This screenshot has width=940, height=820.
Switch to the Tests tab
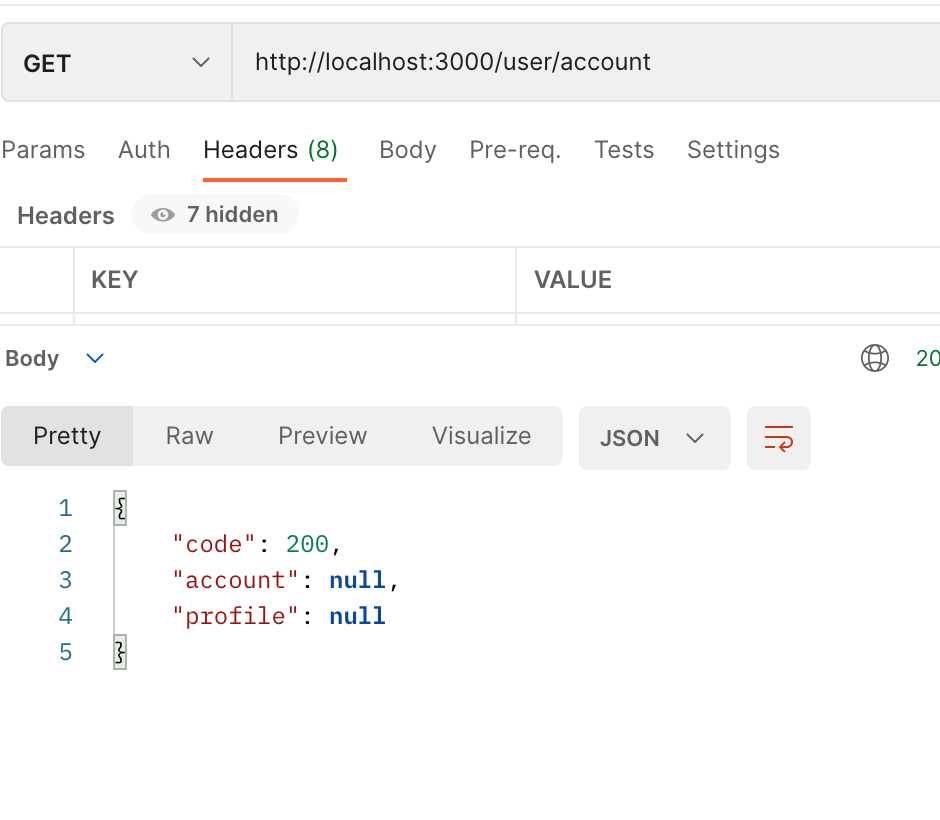624,150
